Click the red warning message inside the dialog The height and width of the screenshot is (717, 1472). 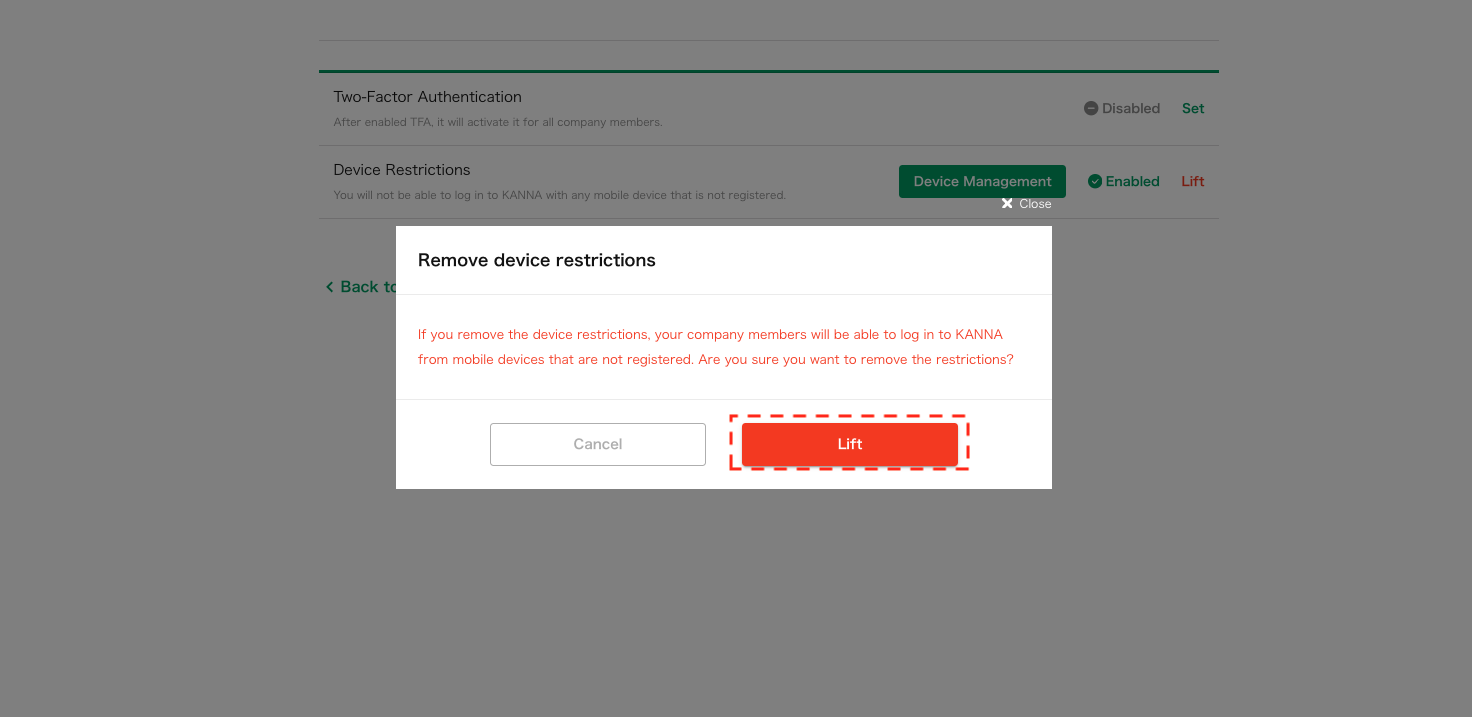coord(716,346)
